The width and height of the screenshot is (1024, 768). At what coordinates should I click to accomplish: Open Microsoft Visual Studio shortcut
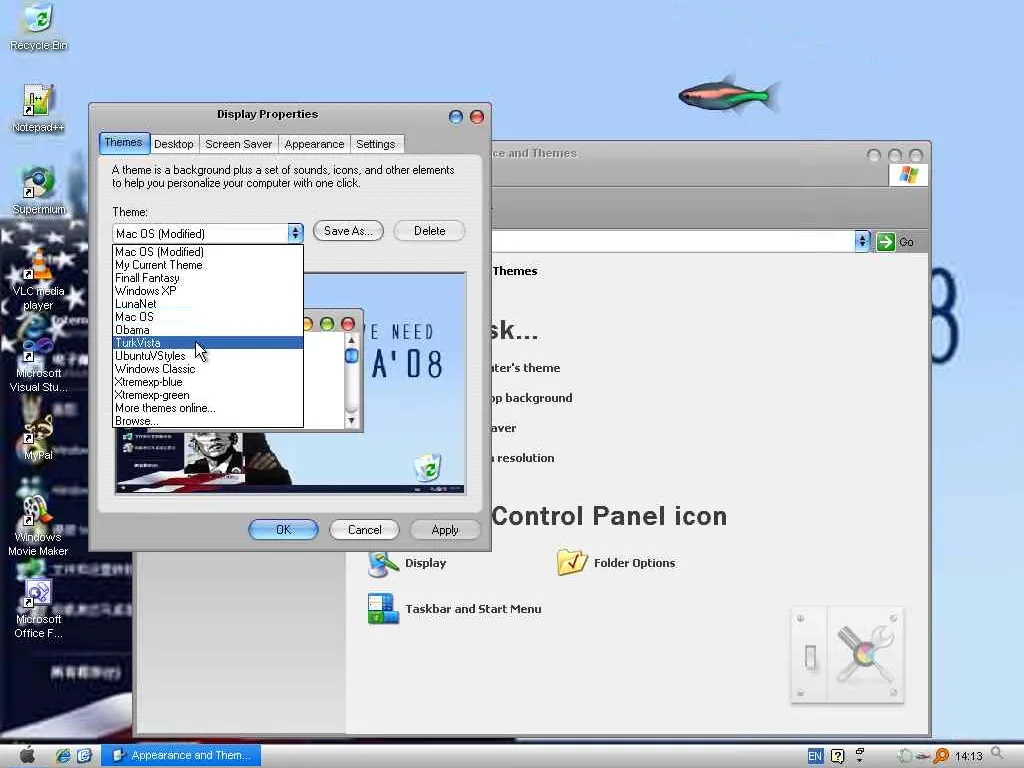39,366
